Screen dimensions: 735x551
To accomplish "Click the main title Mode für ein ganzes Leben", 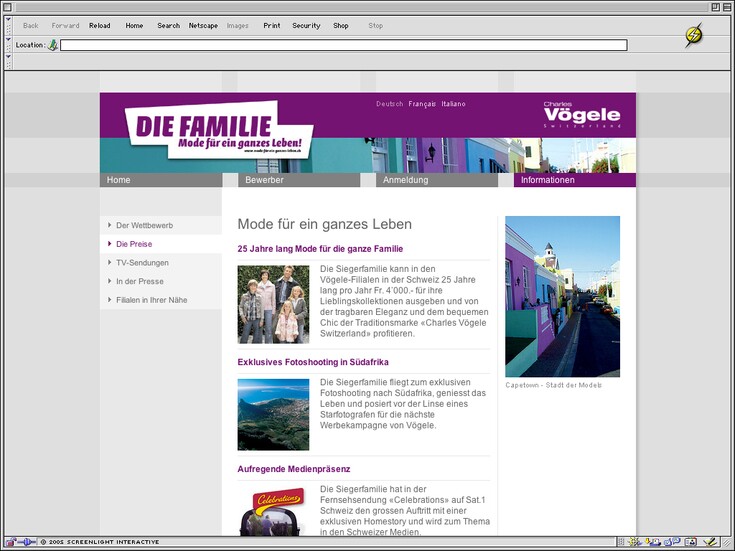I will pos(324,224).
